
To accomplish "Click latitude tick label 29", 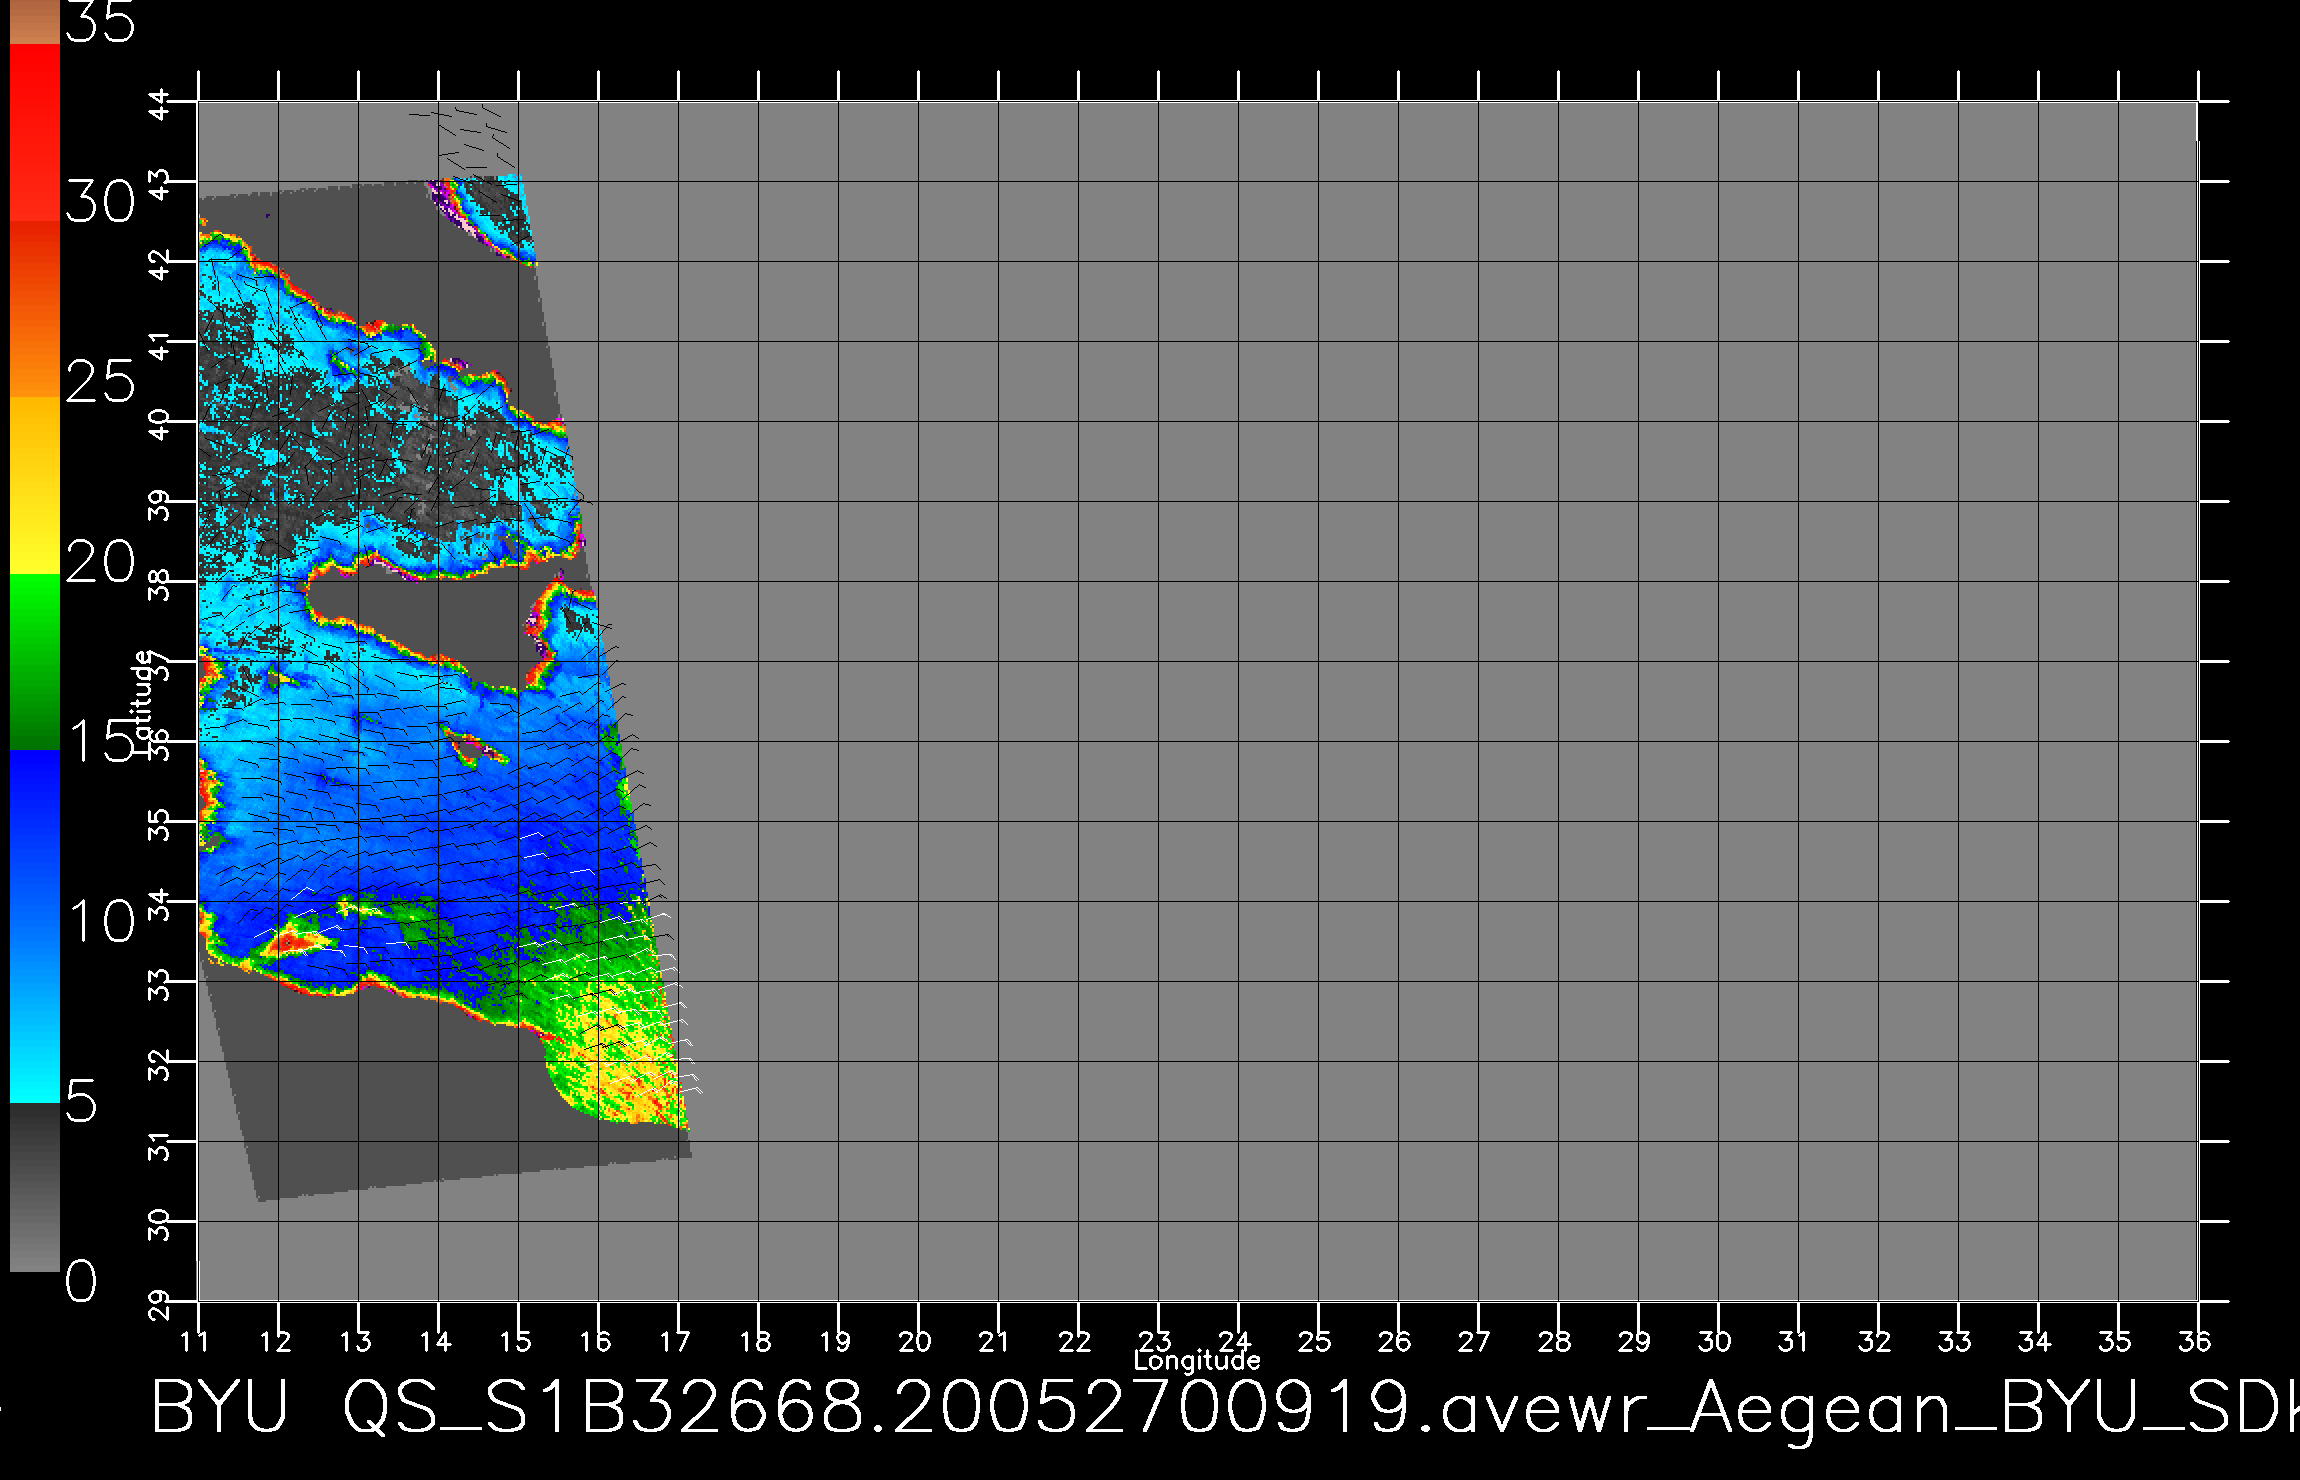I will click(160, 1304).
